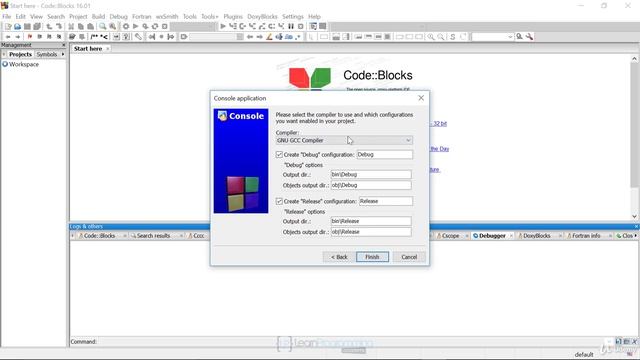Open the Build menu

click(x=98, y=16)
